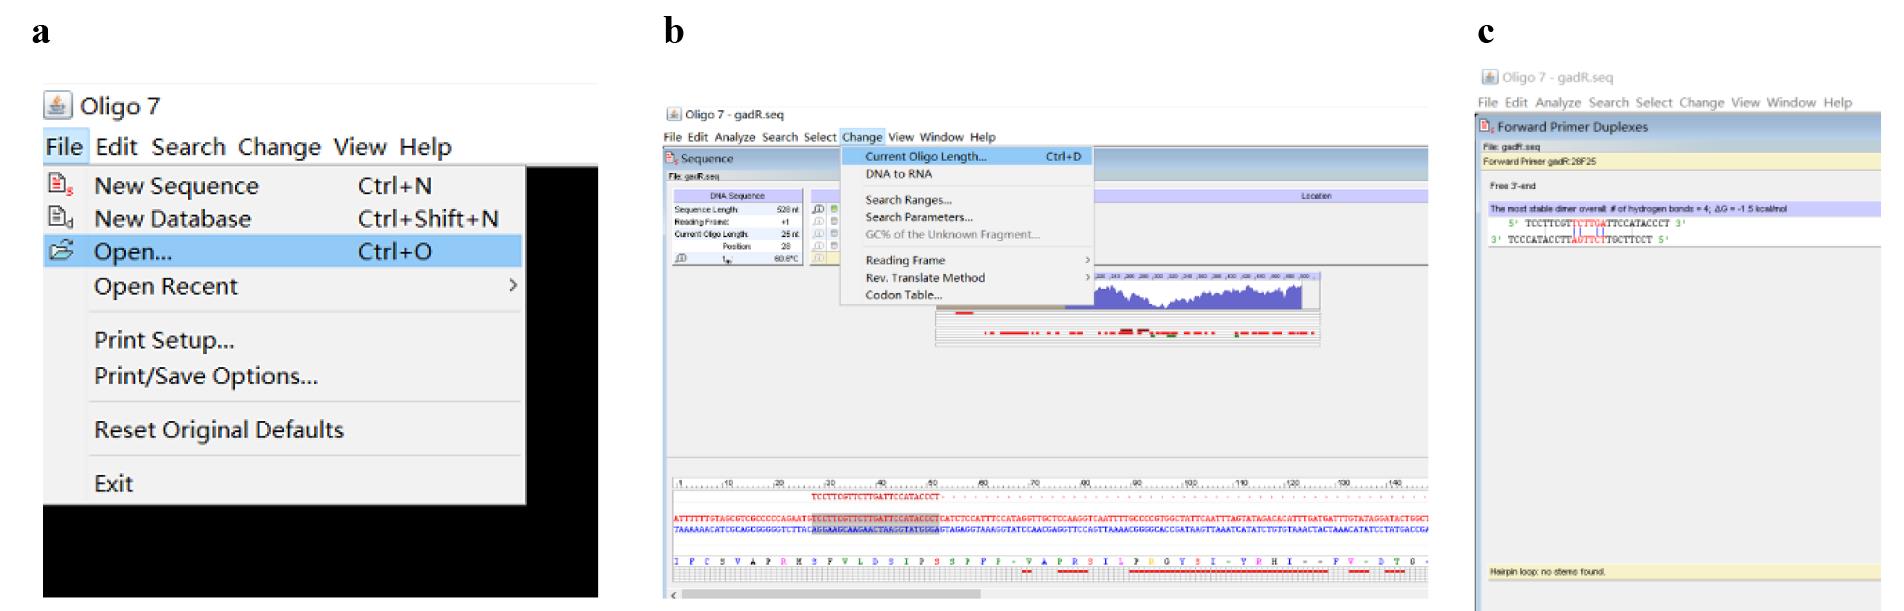The height and width of the screenshot is (611, 1904).
Task: Click the New Sequence document icon
Action: (60, 184)
